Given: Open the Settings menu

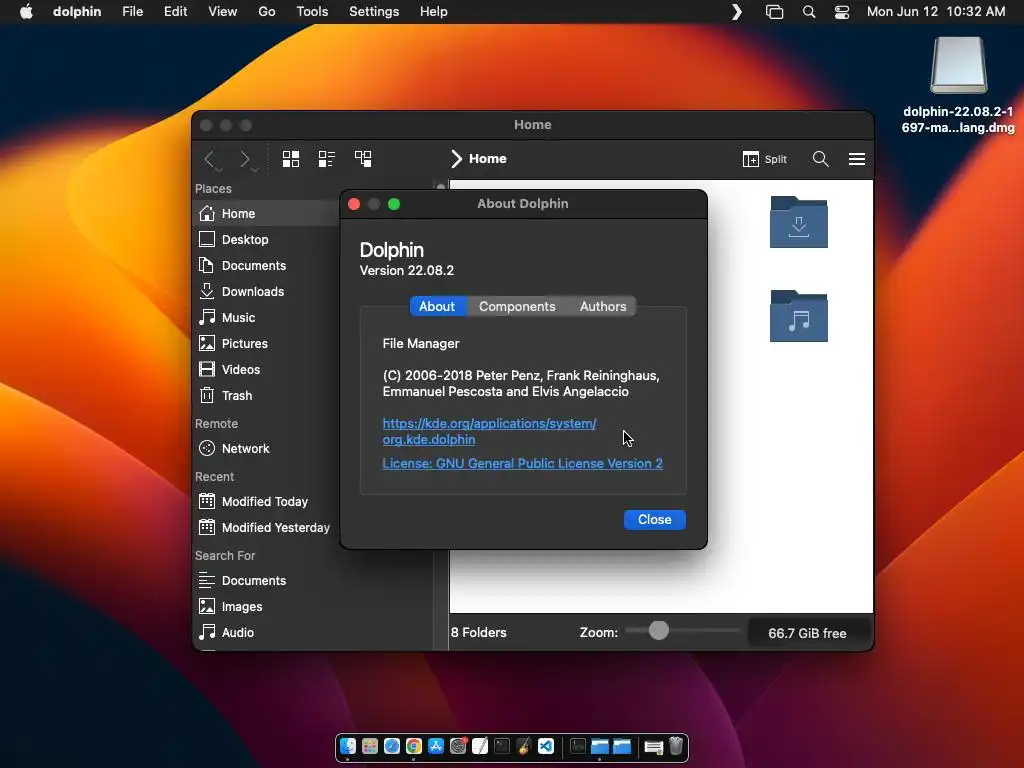Looking at the screenshot, I should click(x=374, y=12).
